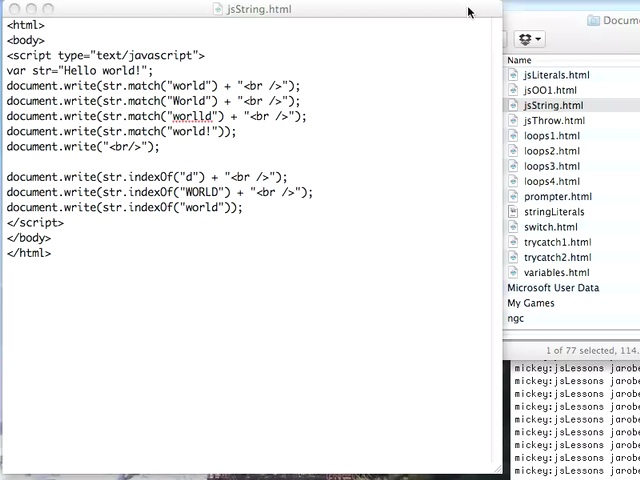Click the loops4.html file name
The image size is (640, 480).
pos(552,181)
